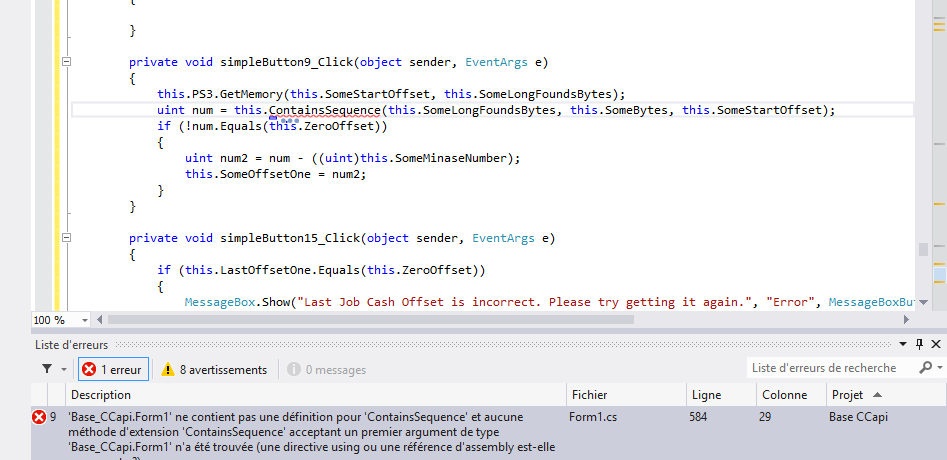
Task: Sort errors by Ligne column
Action: 721,395
